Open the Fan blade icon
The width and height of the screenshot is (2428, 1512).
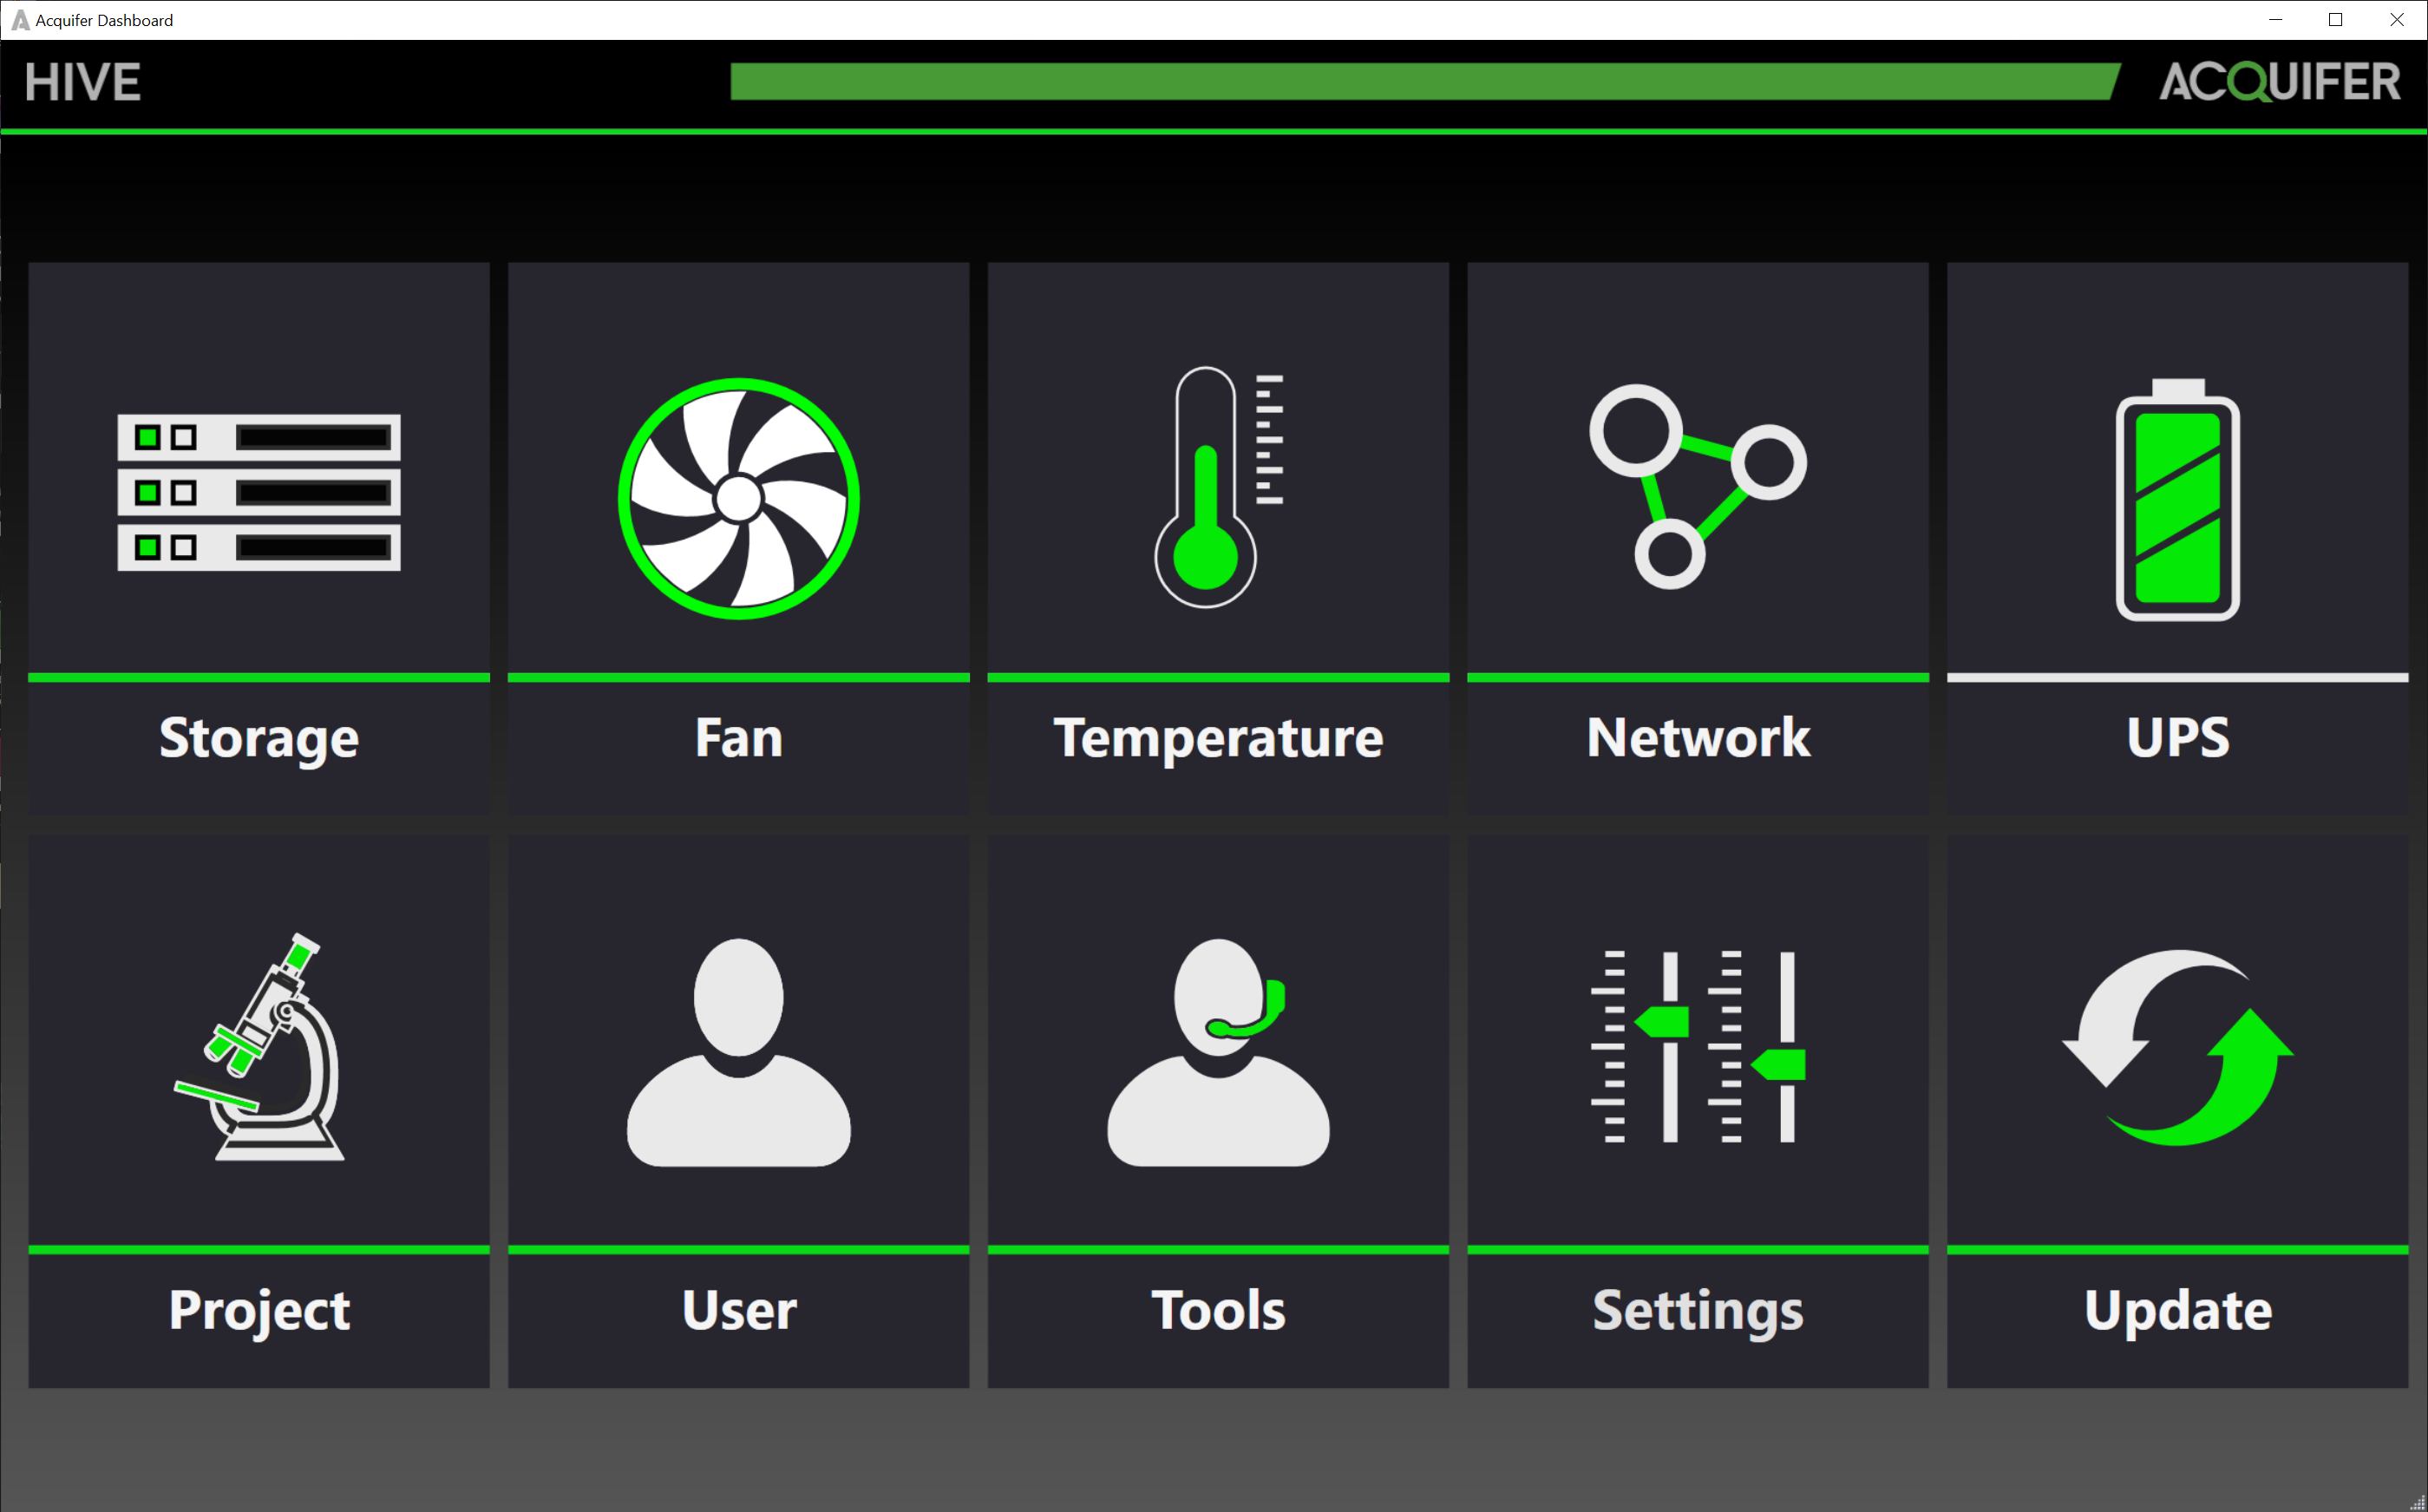[x=739, y=498]
